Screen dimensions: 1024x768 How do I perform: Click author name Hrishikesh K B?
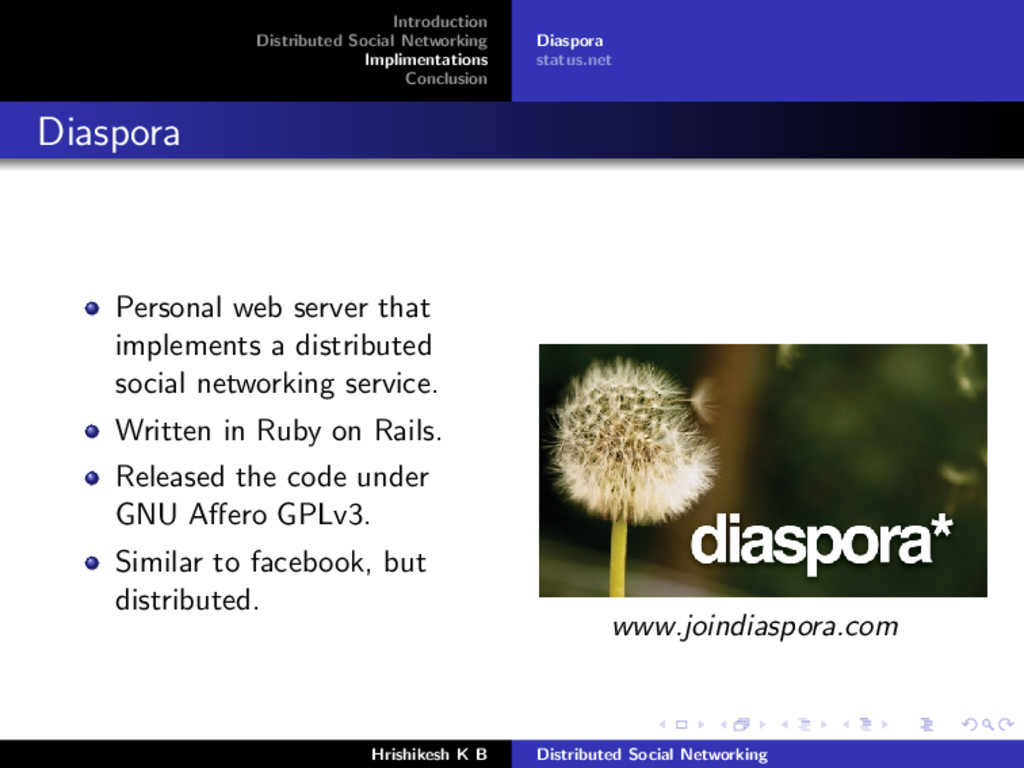[x=430, y=754]
